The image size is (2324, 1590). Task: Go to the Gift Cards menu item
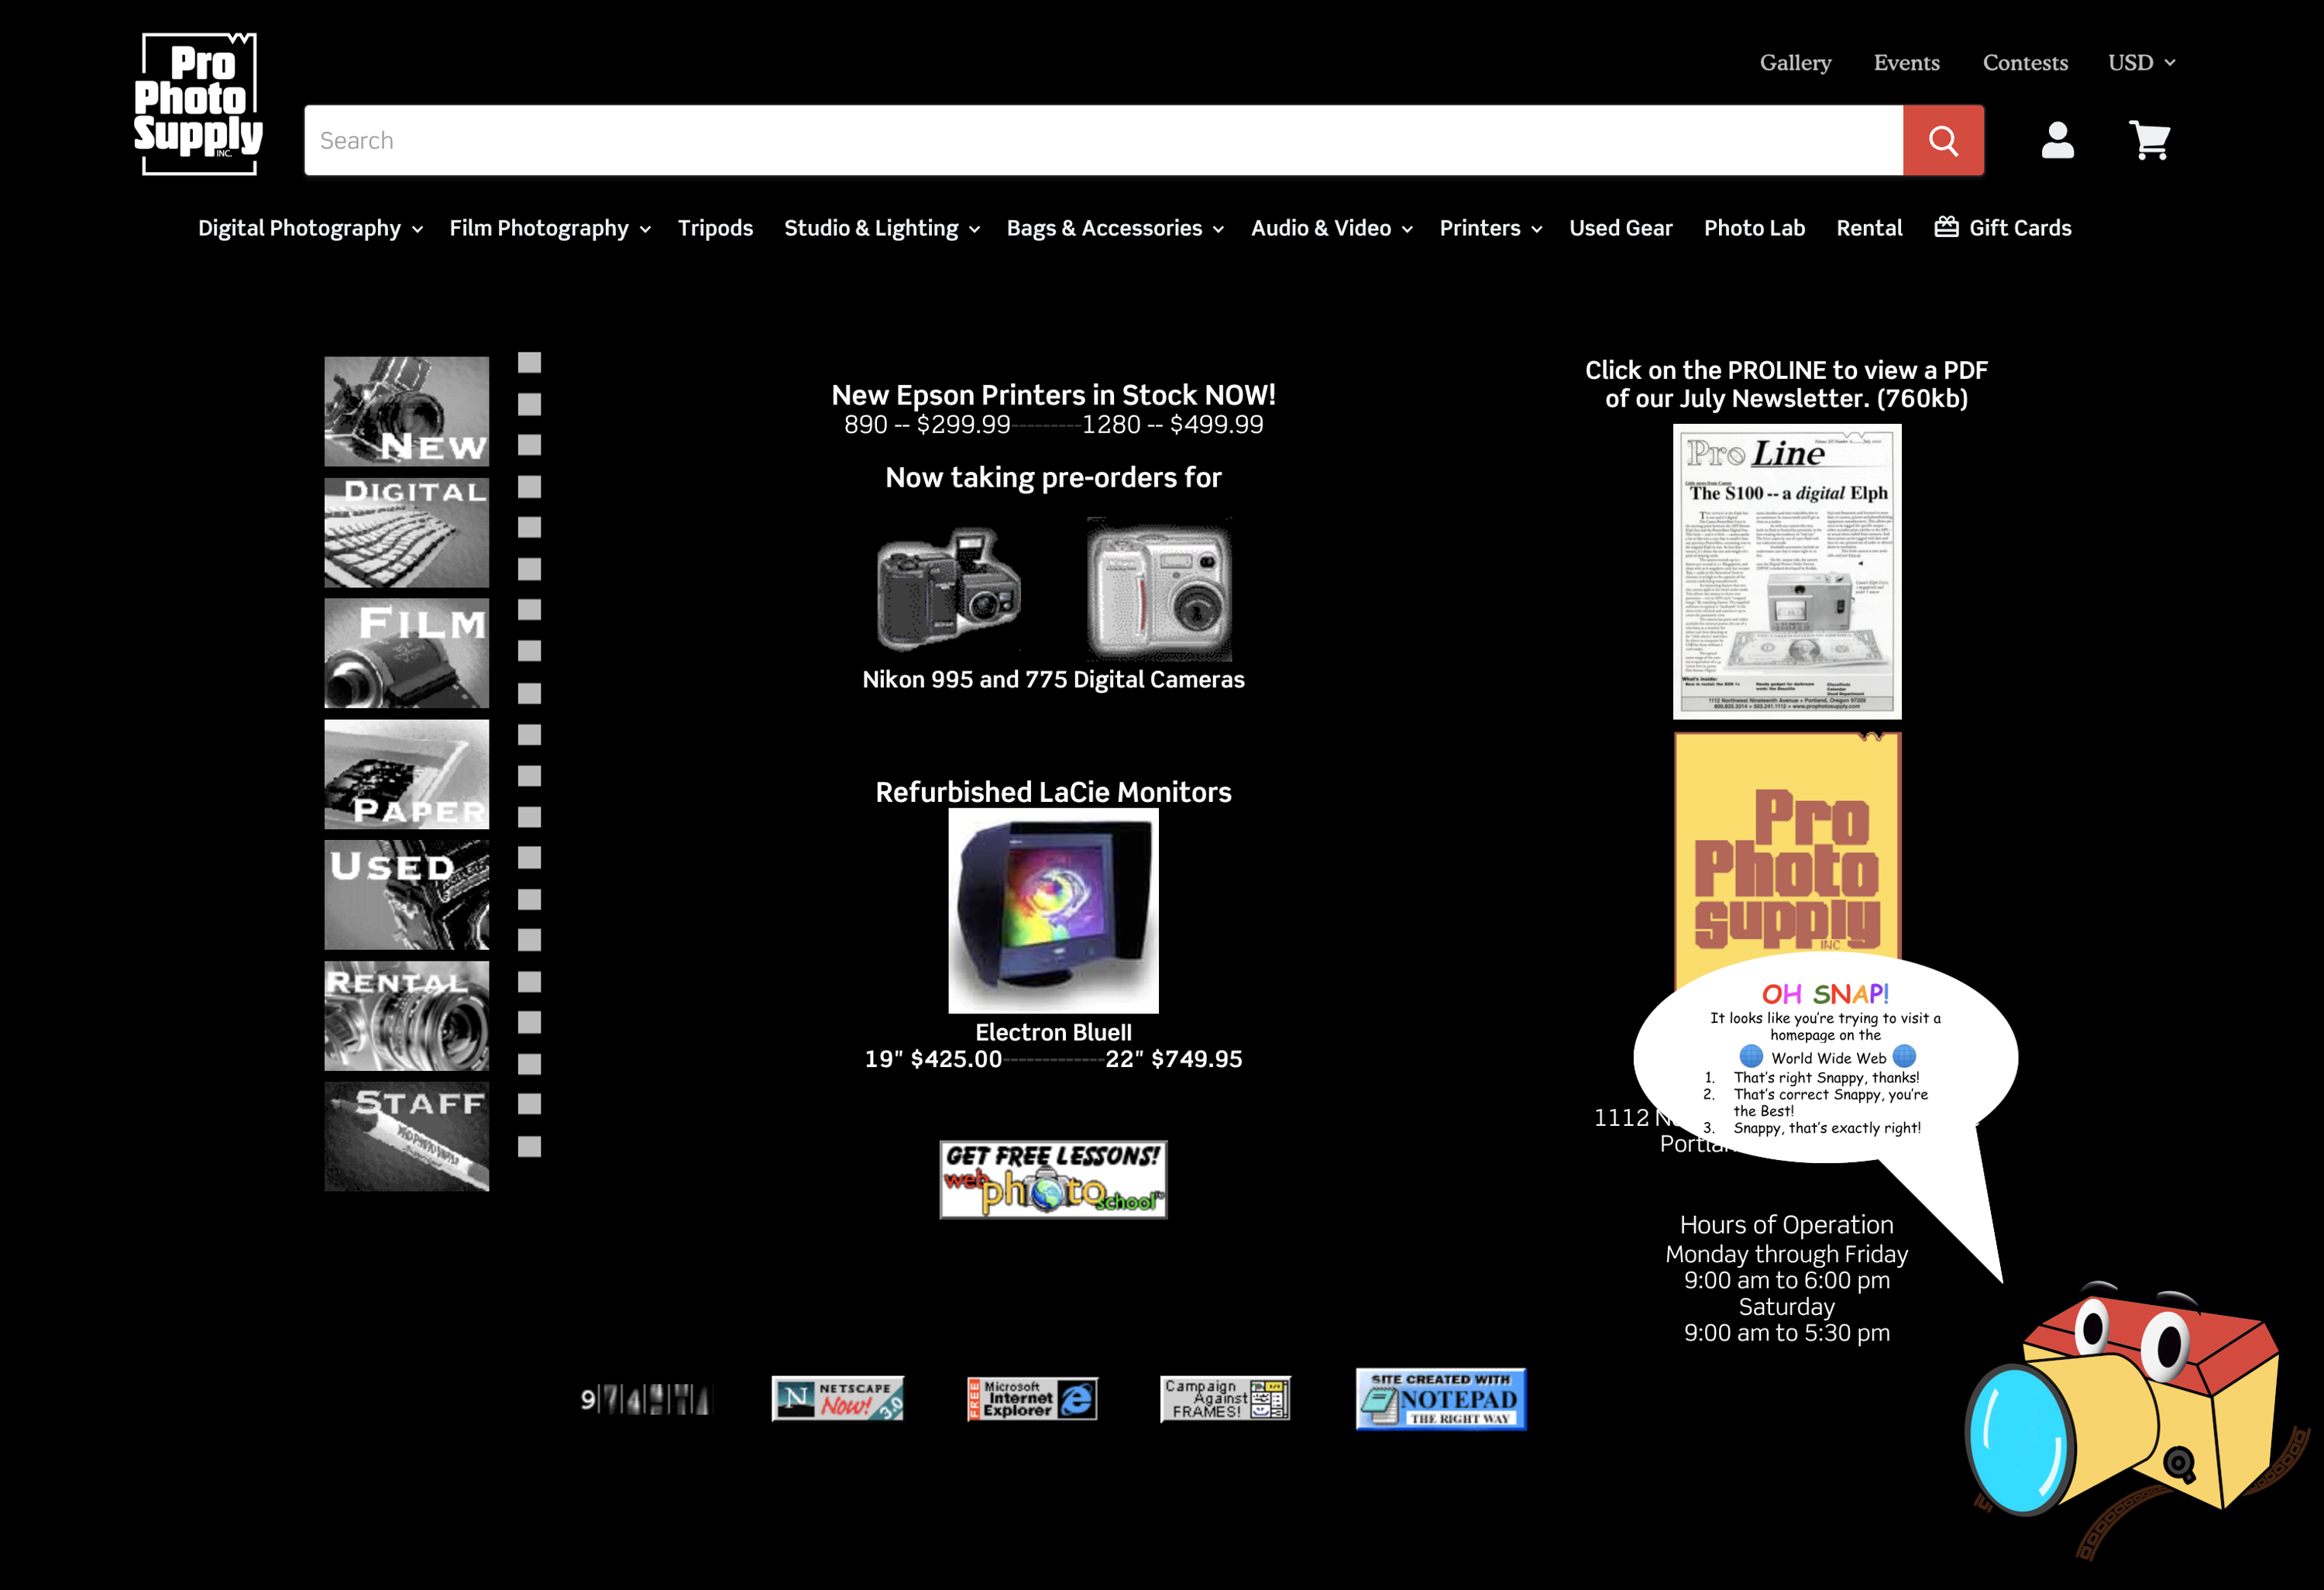2003,228
